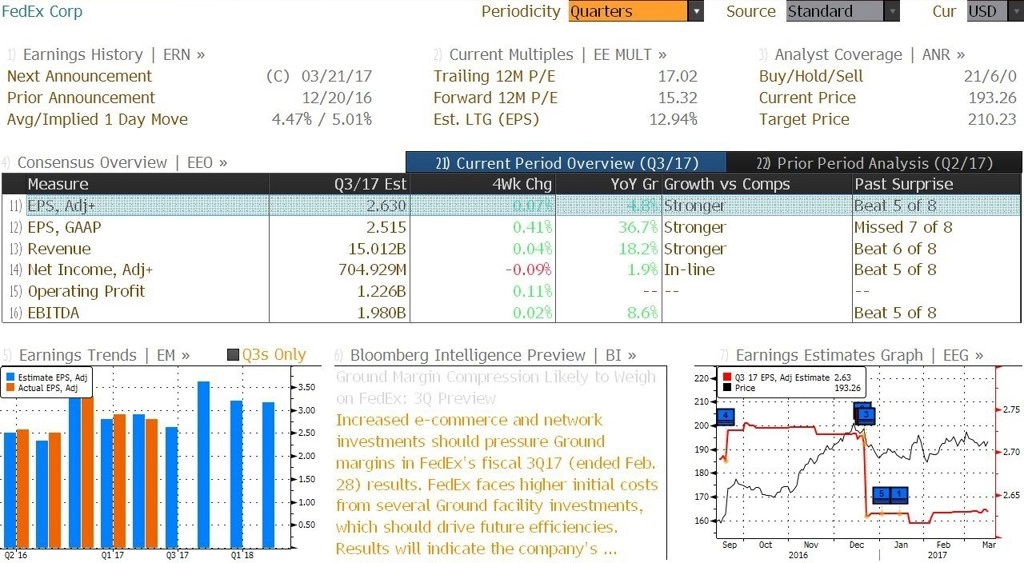Screen dimensions: 1024x563
Task: Click the Revenue measure row
Action: [511, 249]
